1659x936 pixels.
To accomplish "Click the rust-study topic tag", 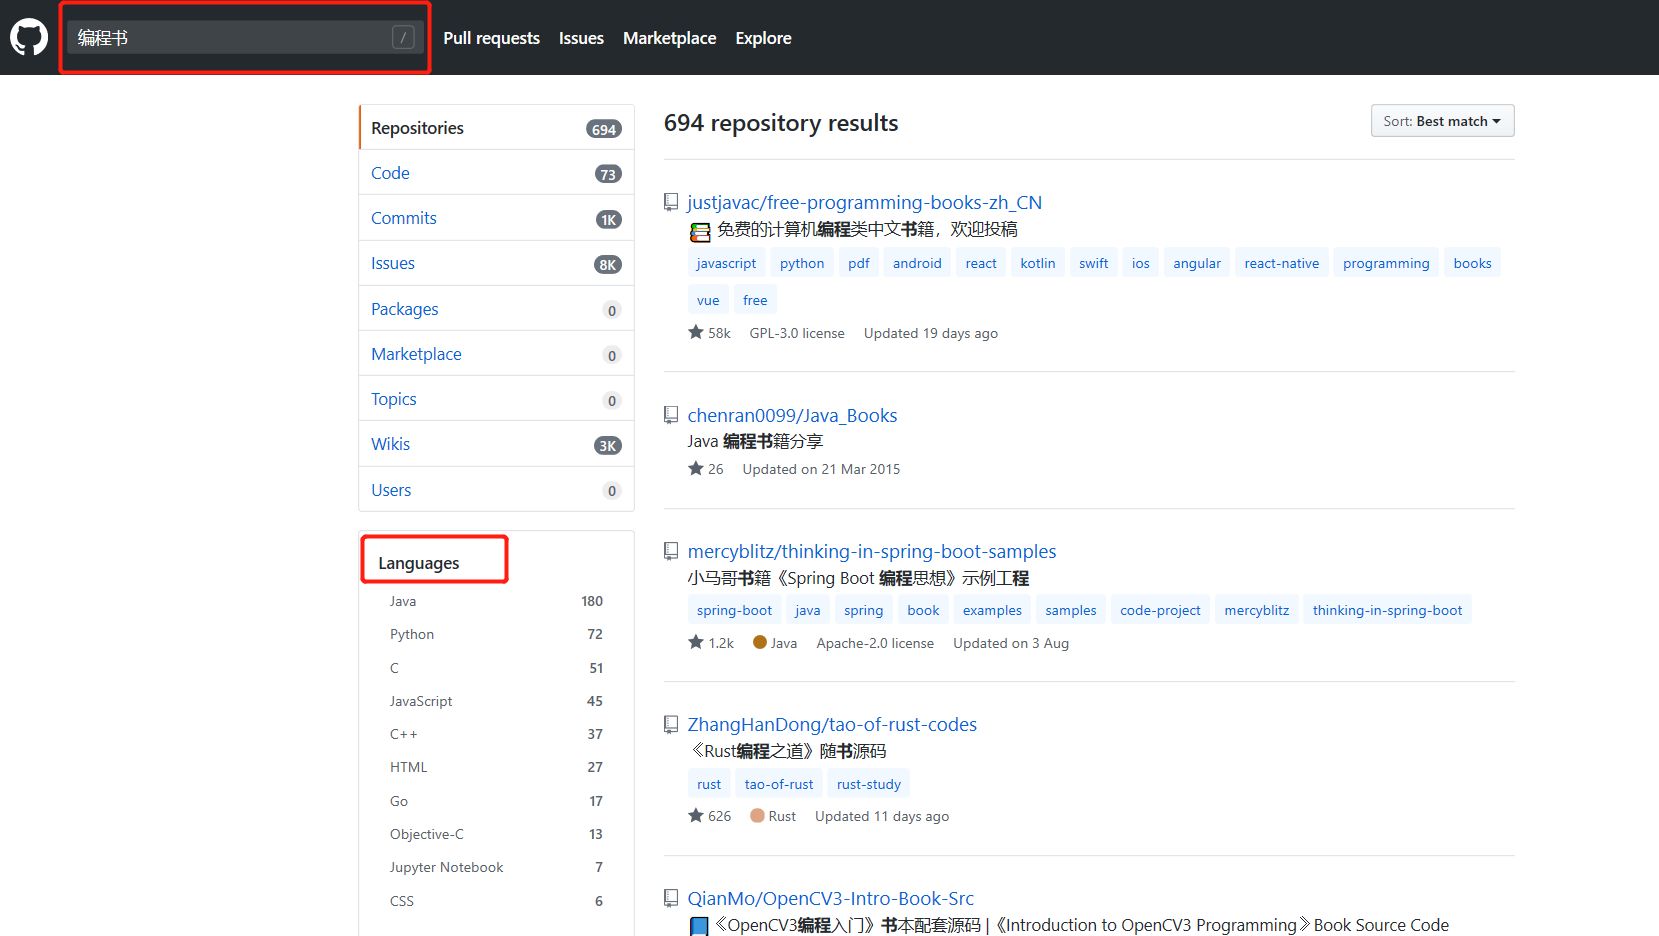I will click(x=868, y=784).
